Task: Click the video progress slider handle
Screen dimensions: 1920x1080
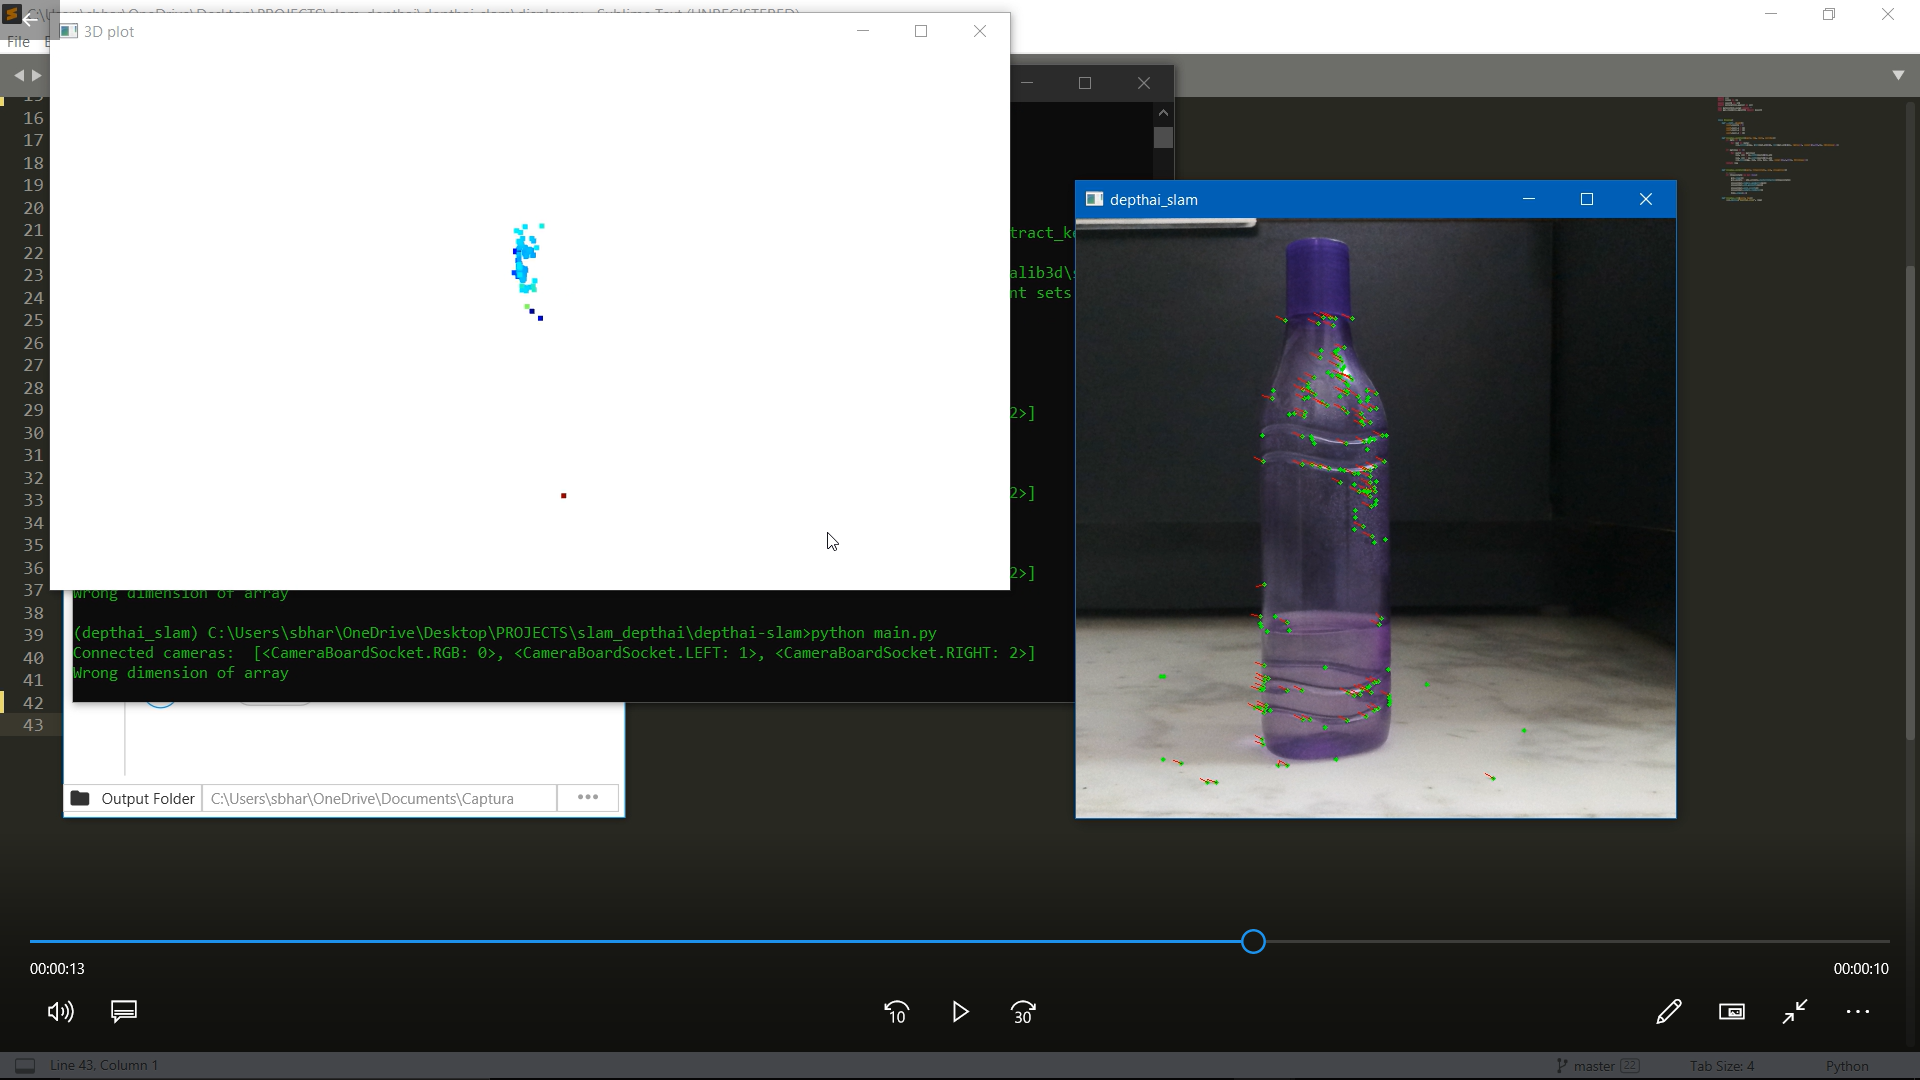Action: coord(1253,941)
